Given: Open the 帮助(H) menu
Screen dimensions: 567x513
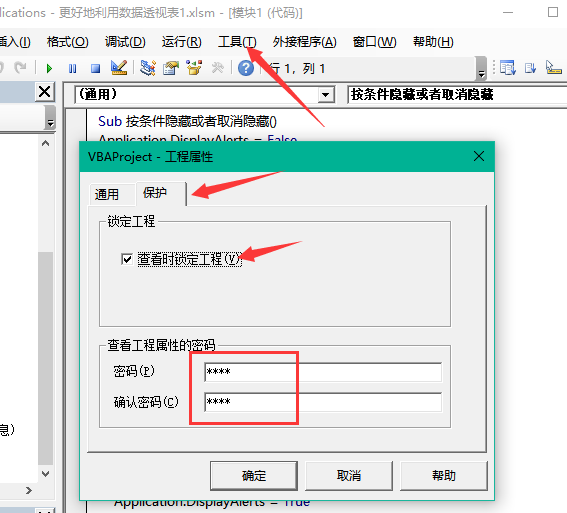Looking at the screenshot, I should tap(433, 42).
